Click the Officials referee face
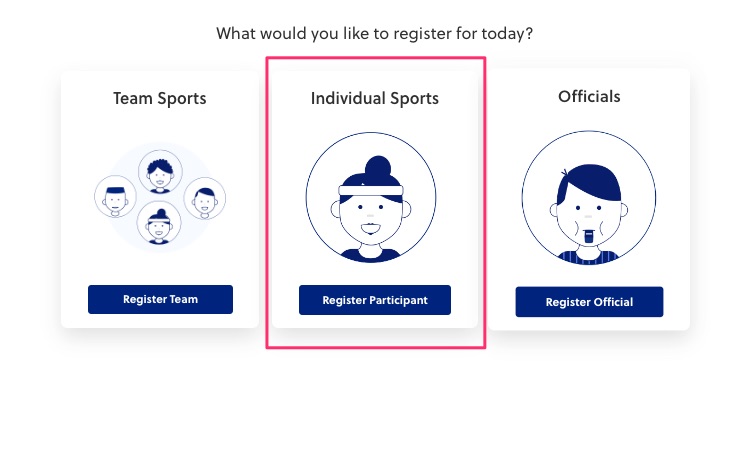The width and height of the screenshot is (754, 456). pos(588,212)
